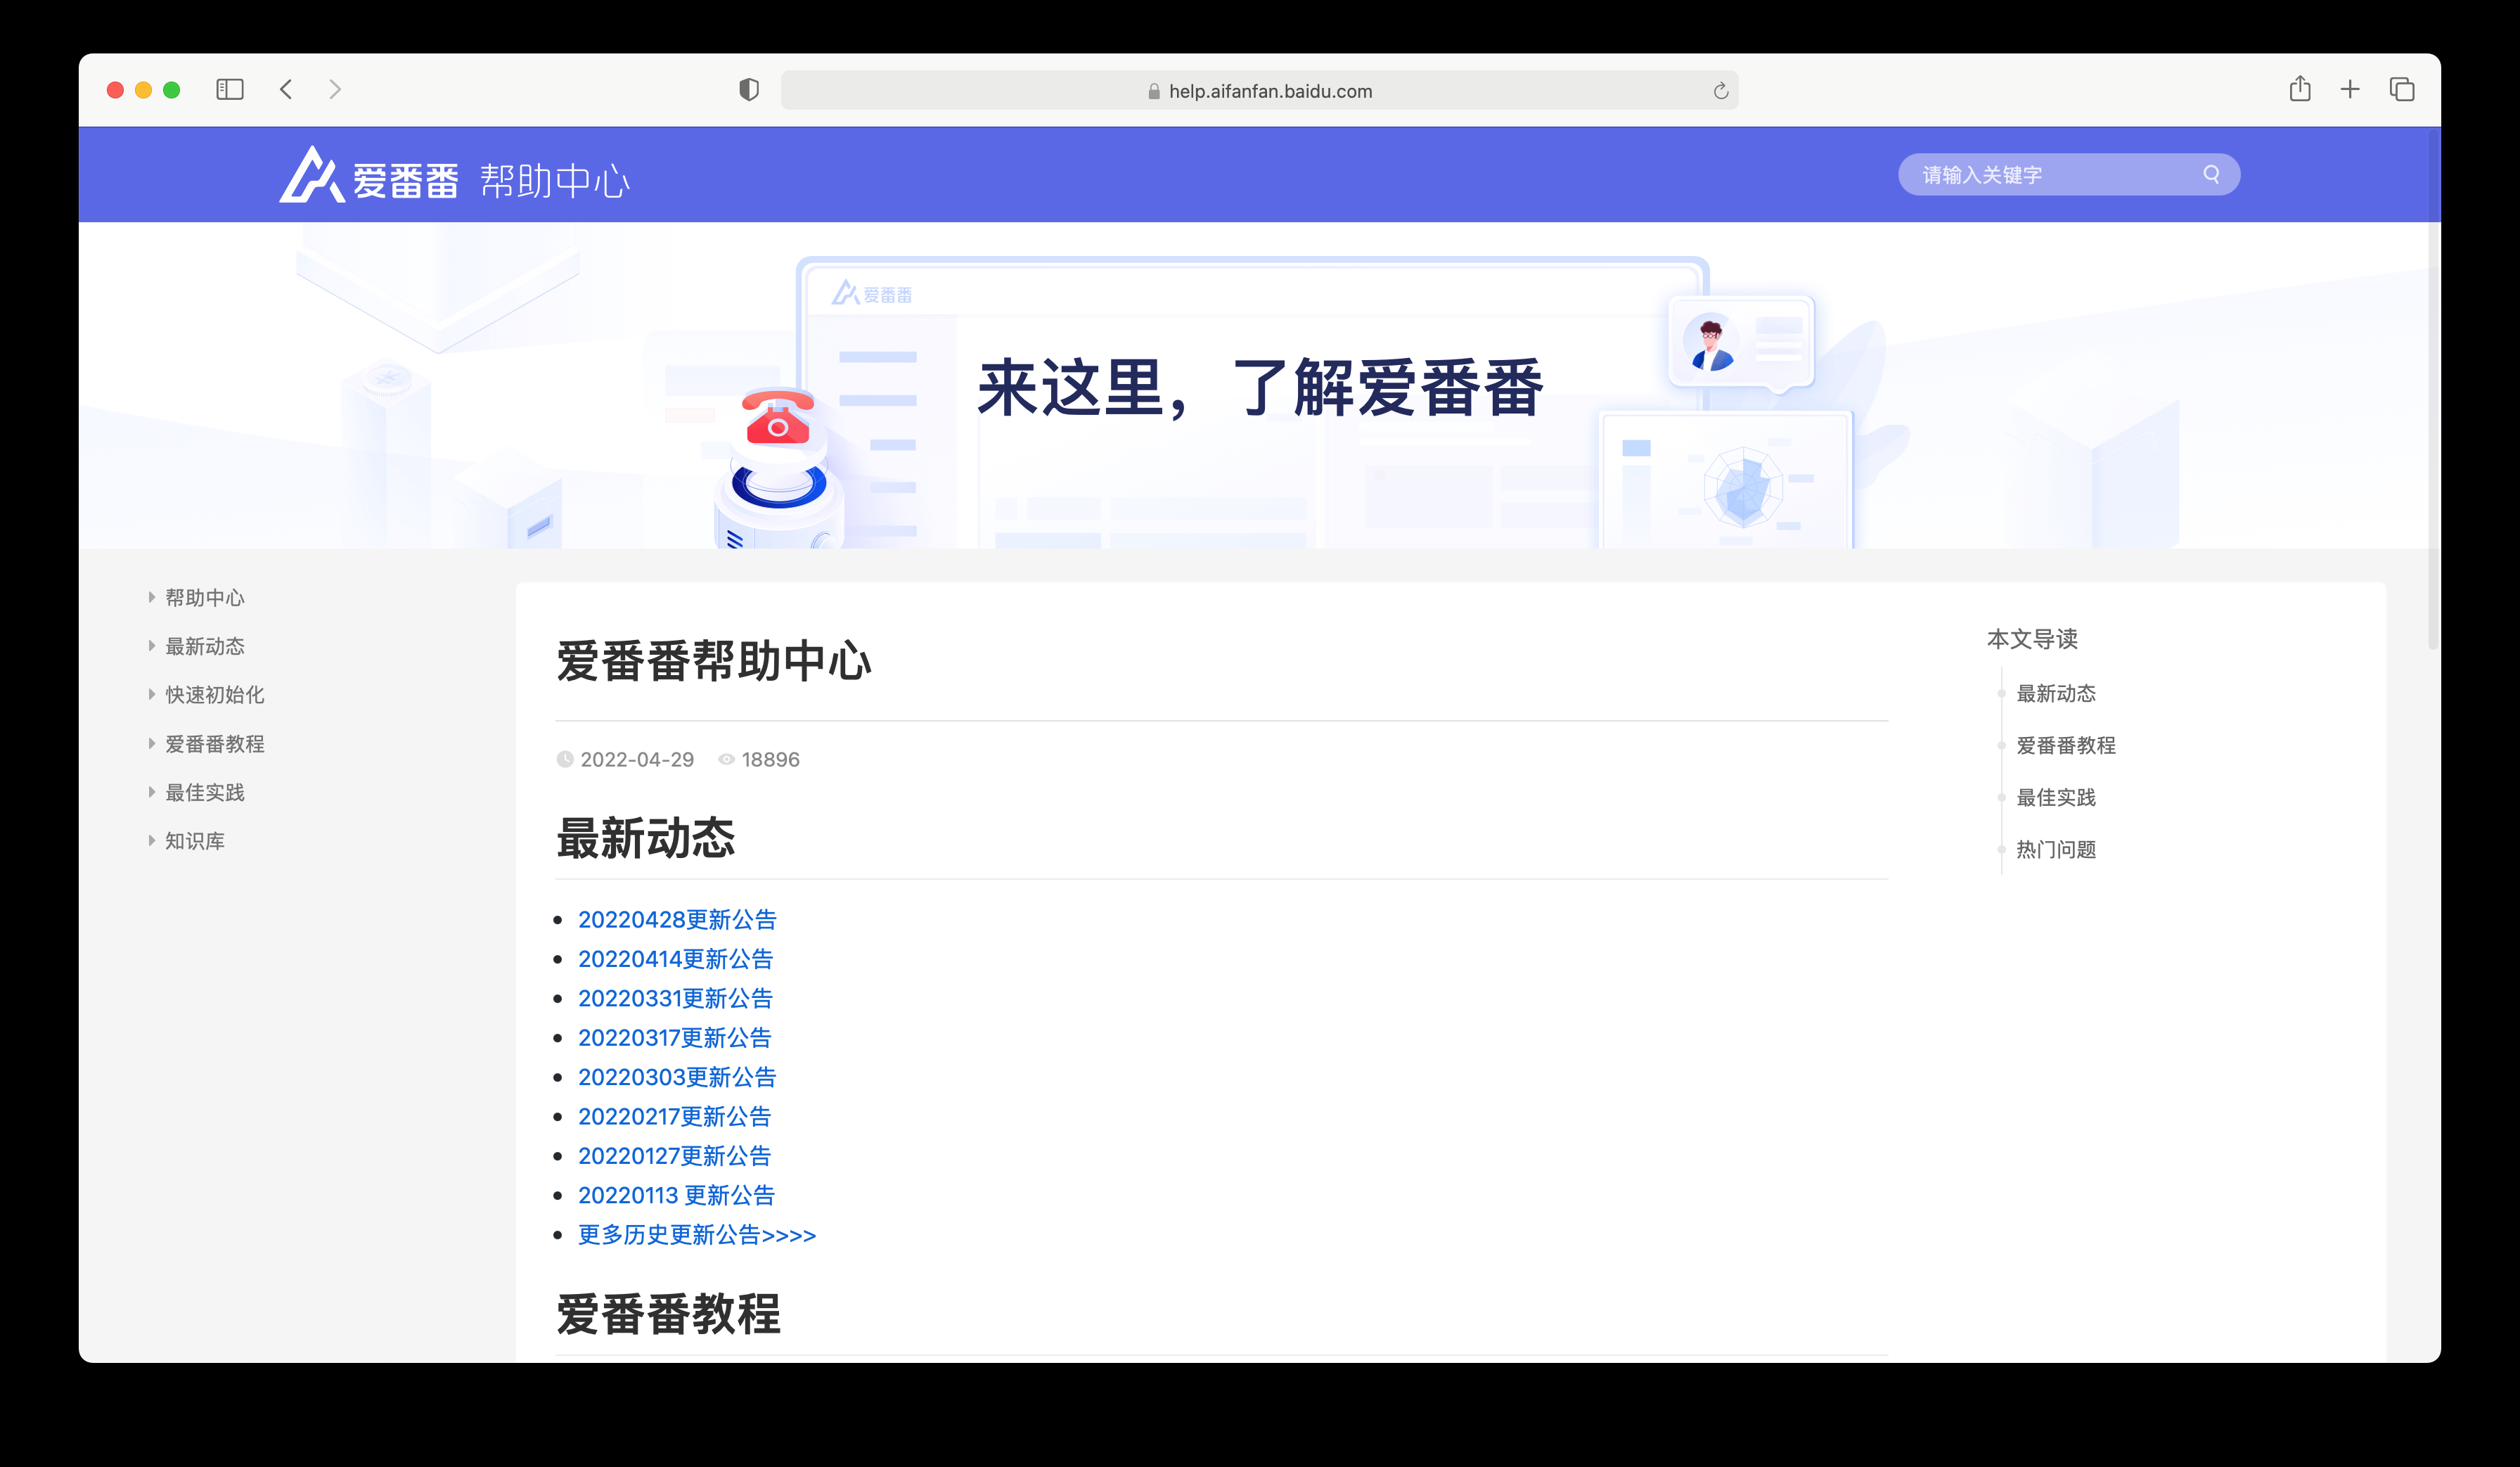This screenshot has height=1467, width=2520.
Task: Open 爱番番教程 in the left sidebar
Action: point(215,744)
